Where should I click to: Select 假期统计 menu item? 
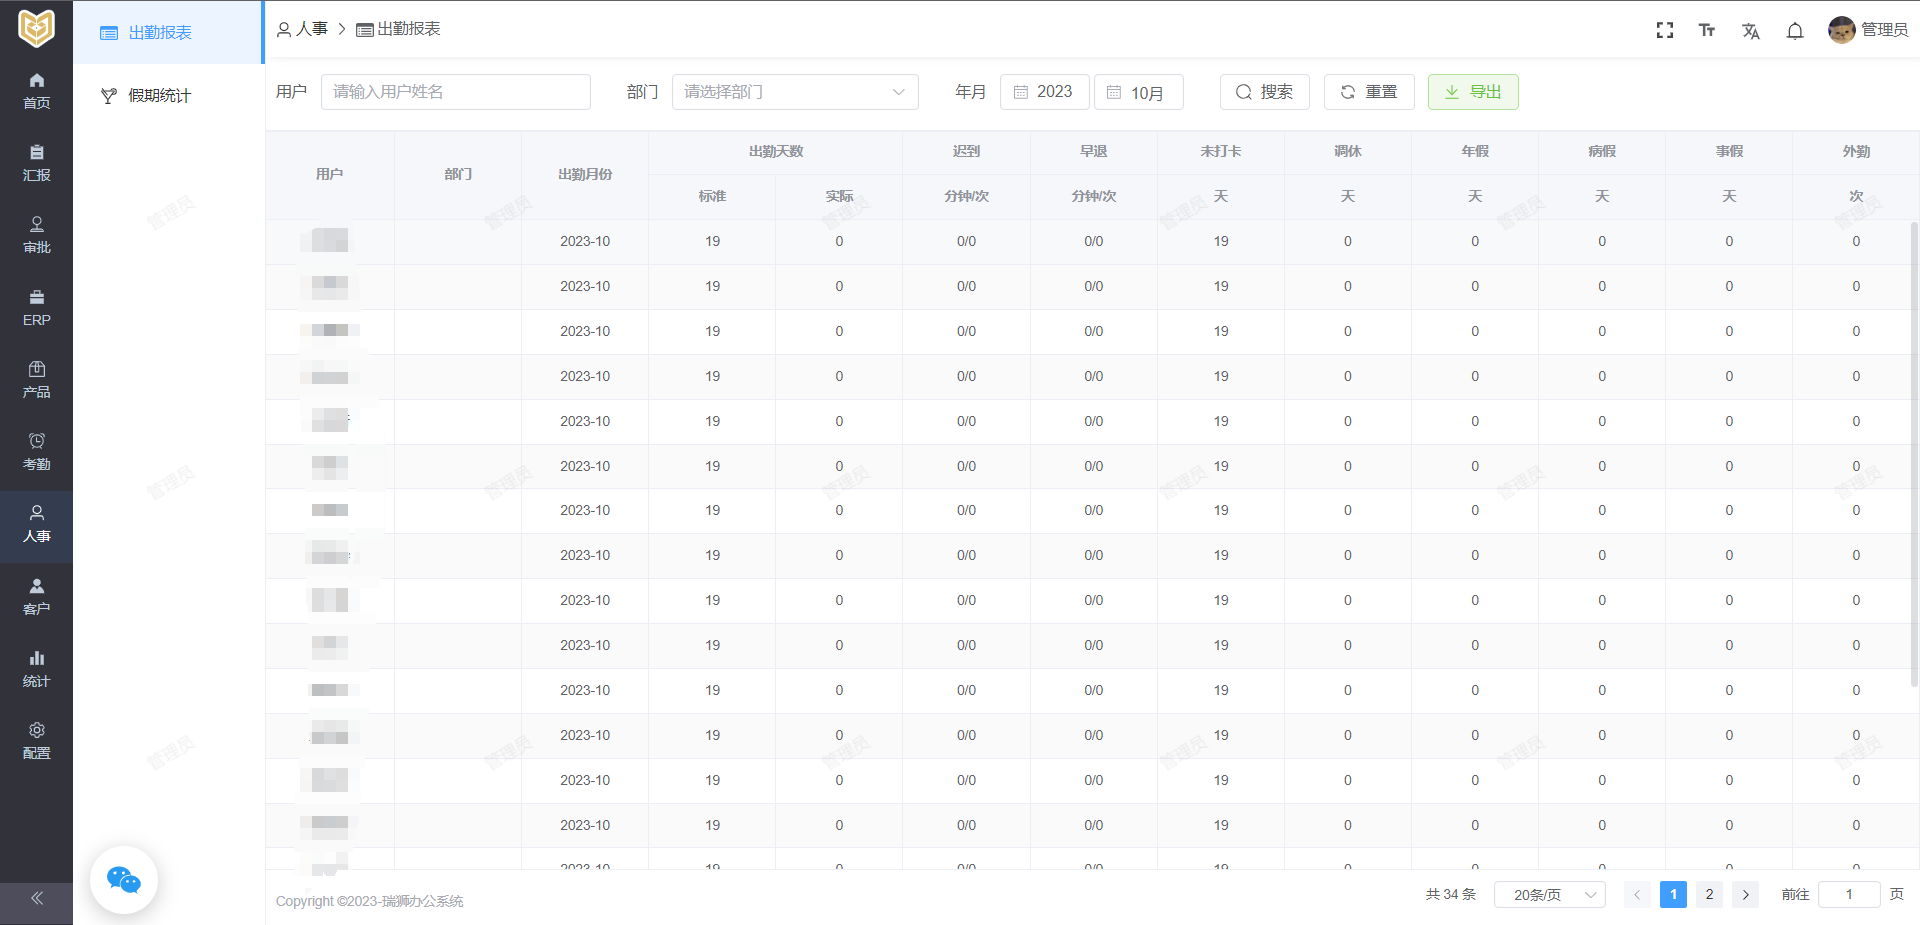pyautogui.click(x=159, y=95)
